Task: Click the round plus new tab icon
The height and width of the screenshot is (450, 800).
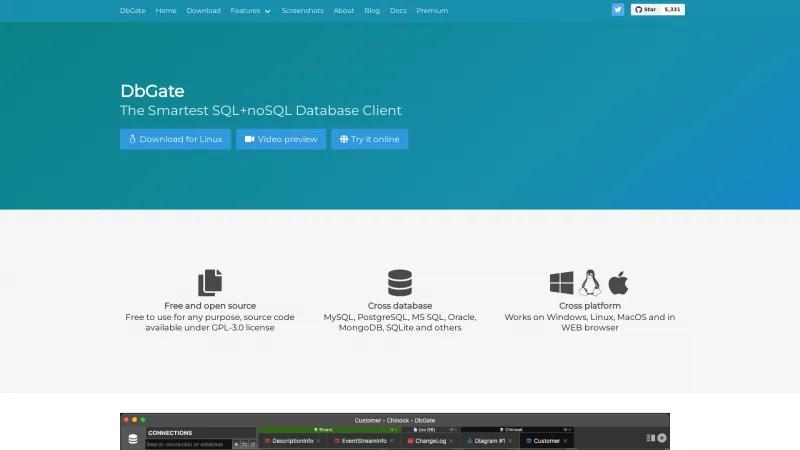Action: 662,438
